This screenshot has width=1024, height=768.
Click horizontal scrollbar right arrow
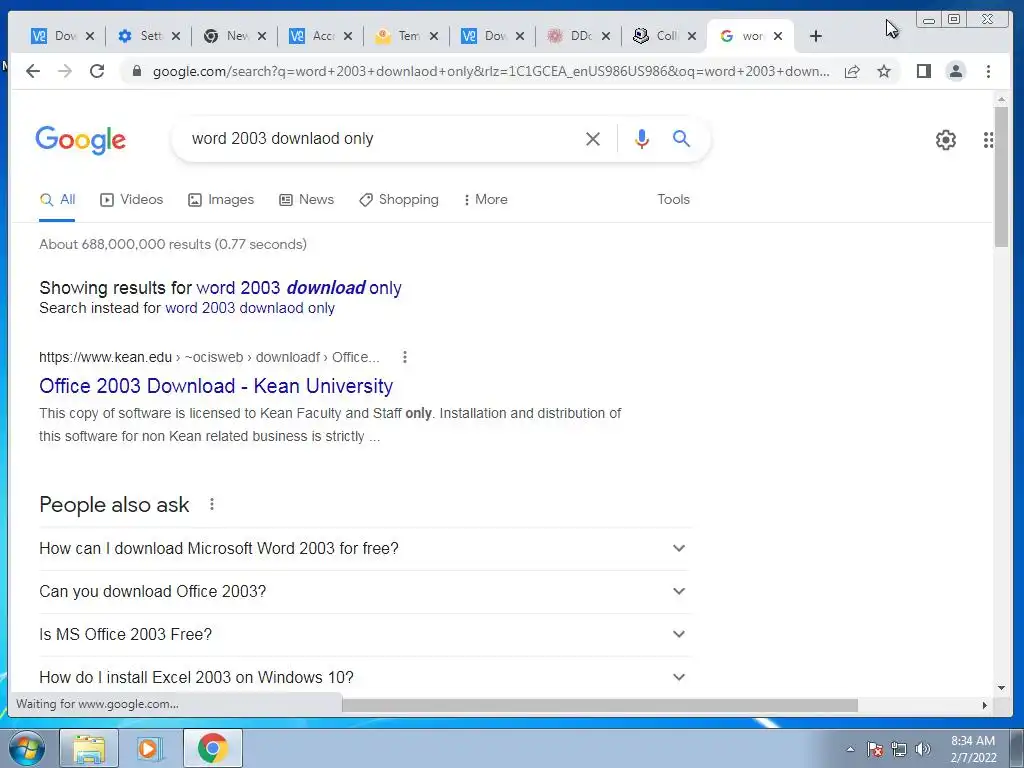[x=984, y=705]
